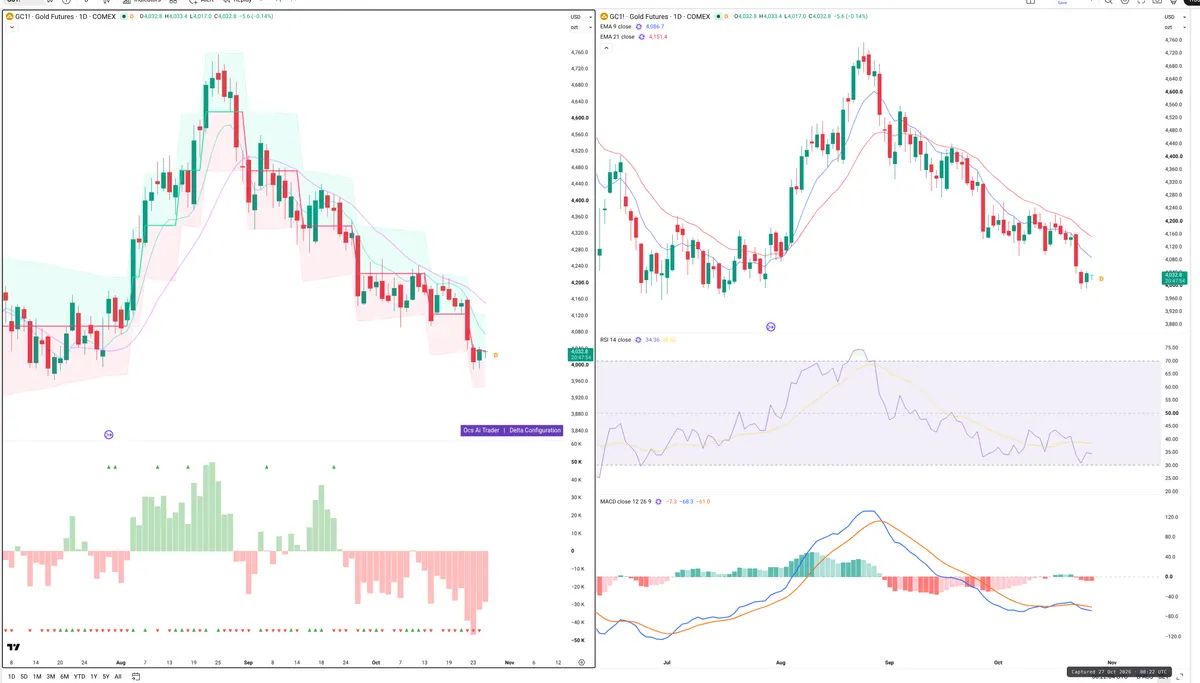
Task: Switch to the 1D date range
Action: [x=12, y=677]
